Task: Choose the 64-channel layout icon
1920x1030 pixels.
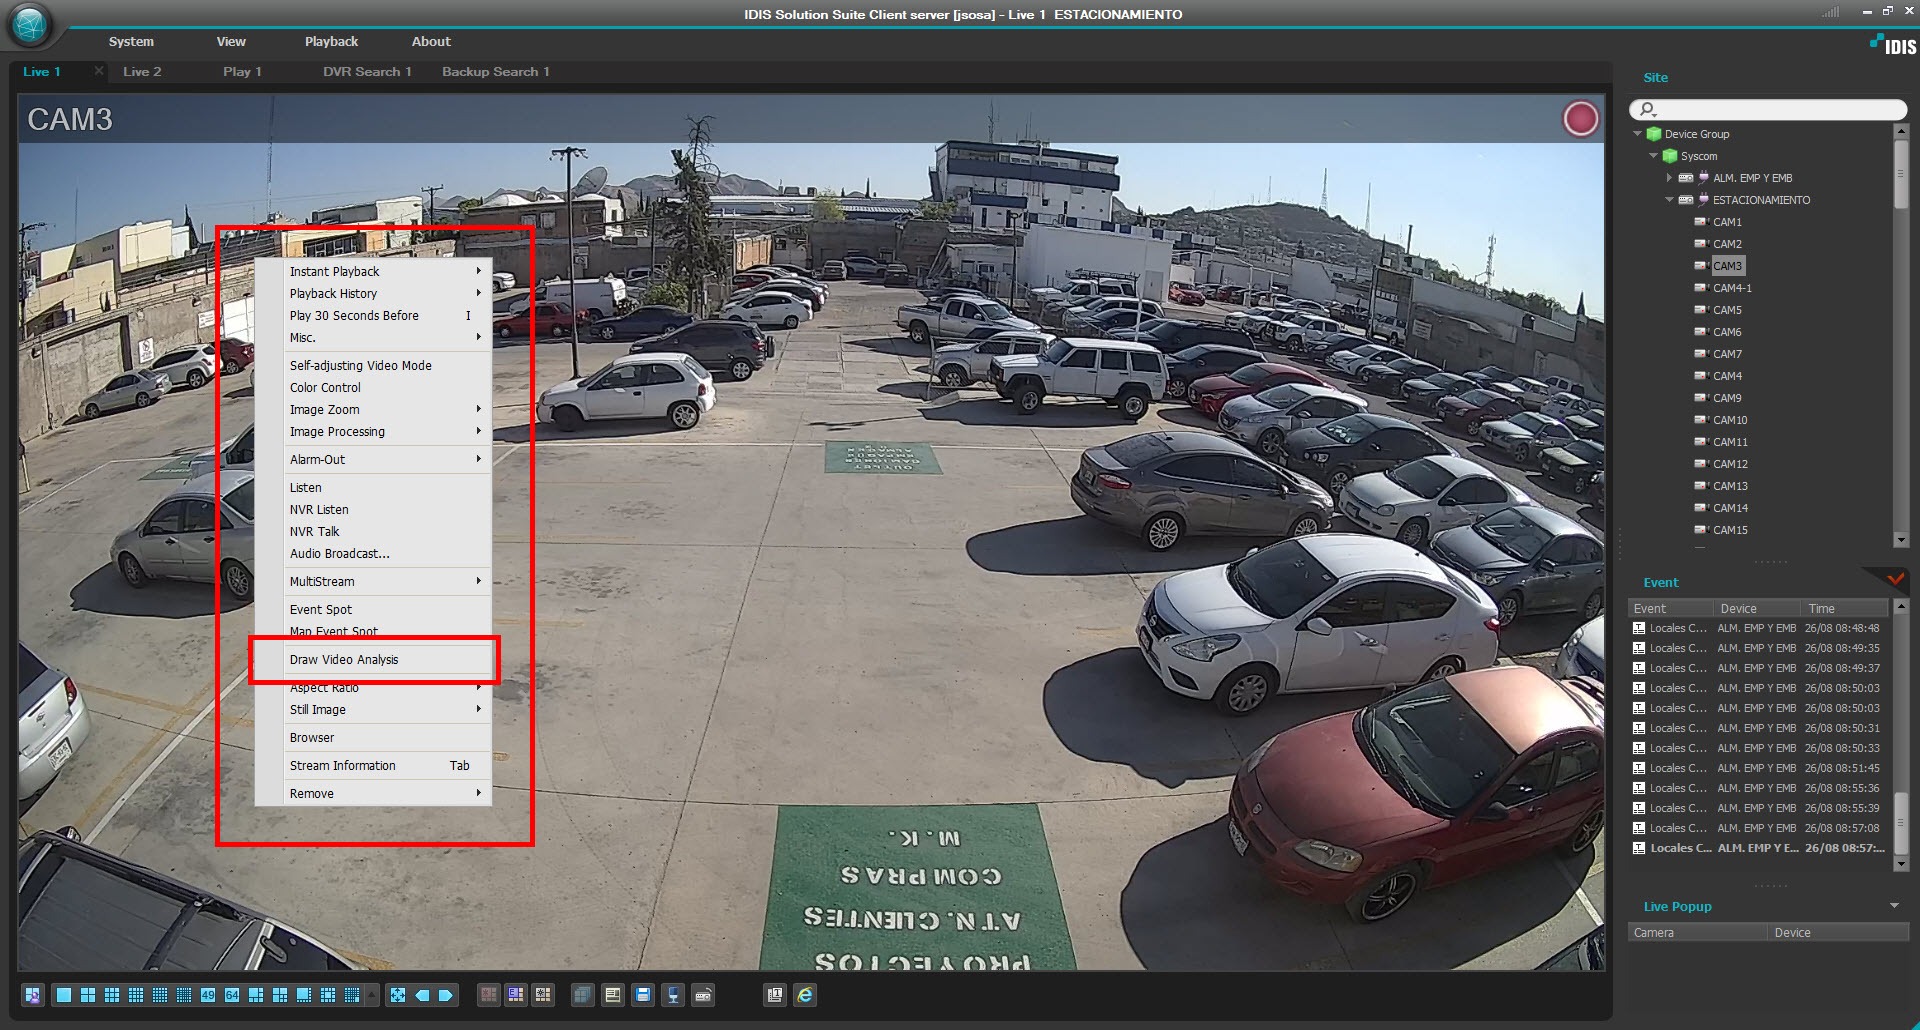Action: coord(232,995)
